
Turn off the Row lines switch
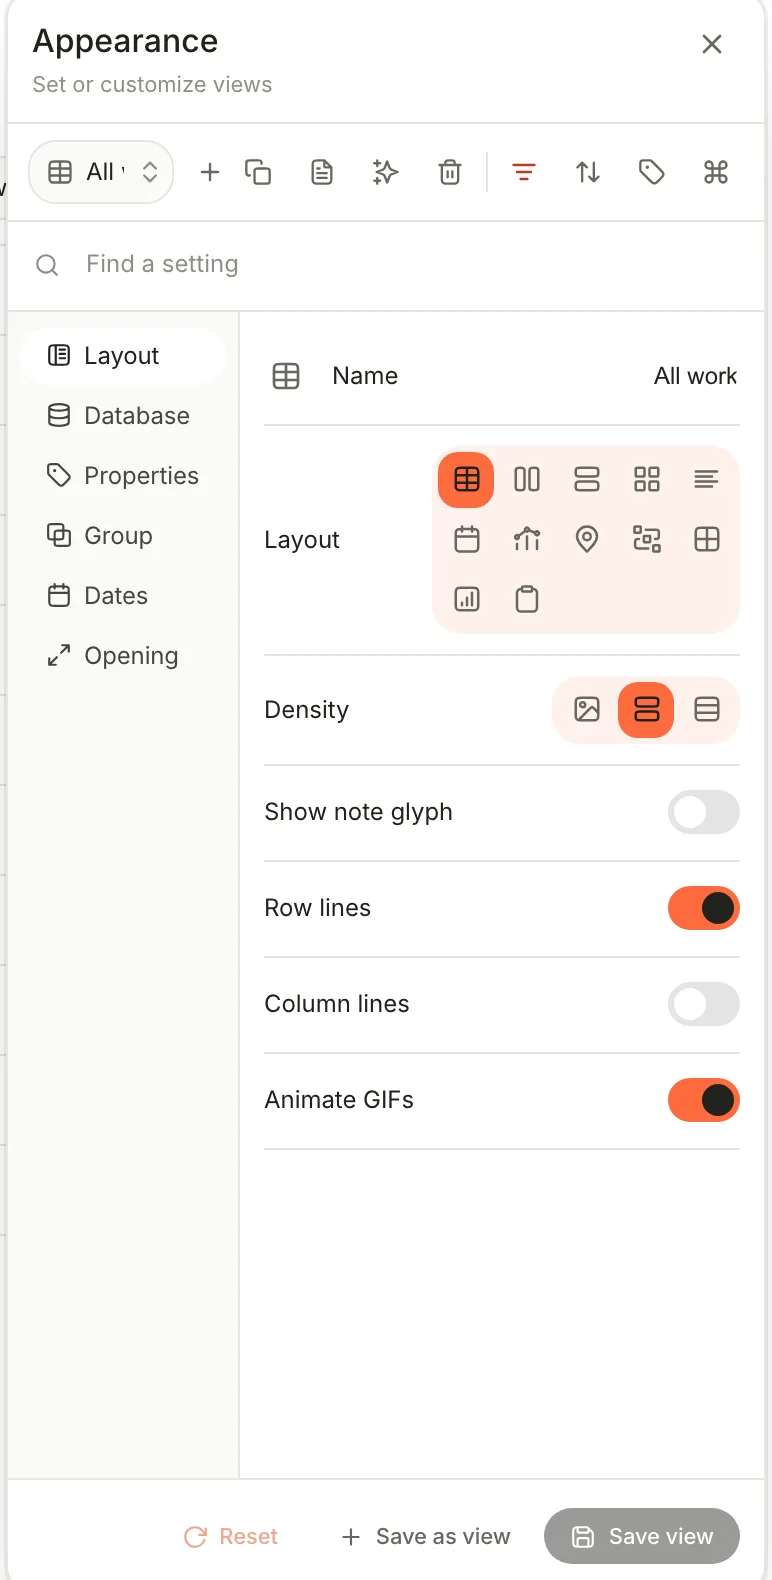[704, 908]
